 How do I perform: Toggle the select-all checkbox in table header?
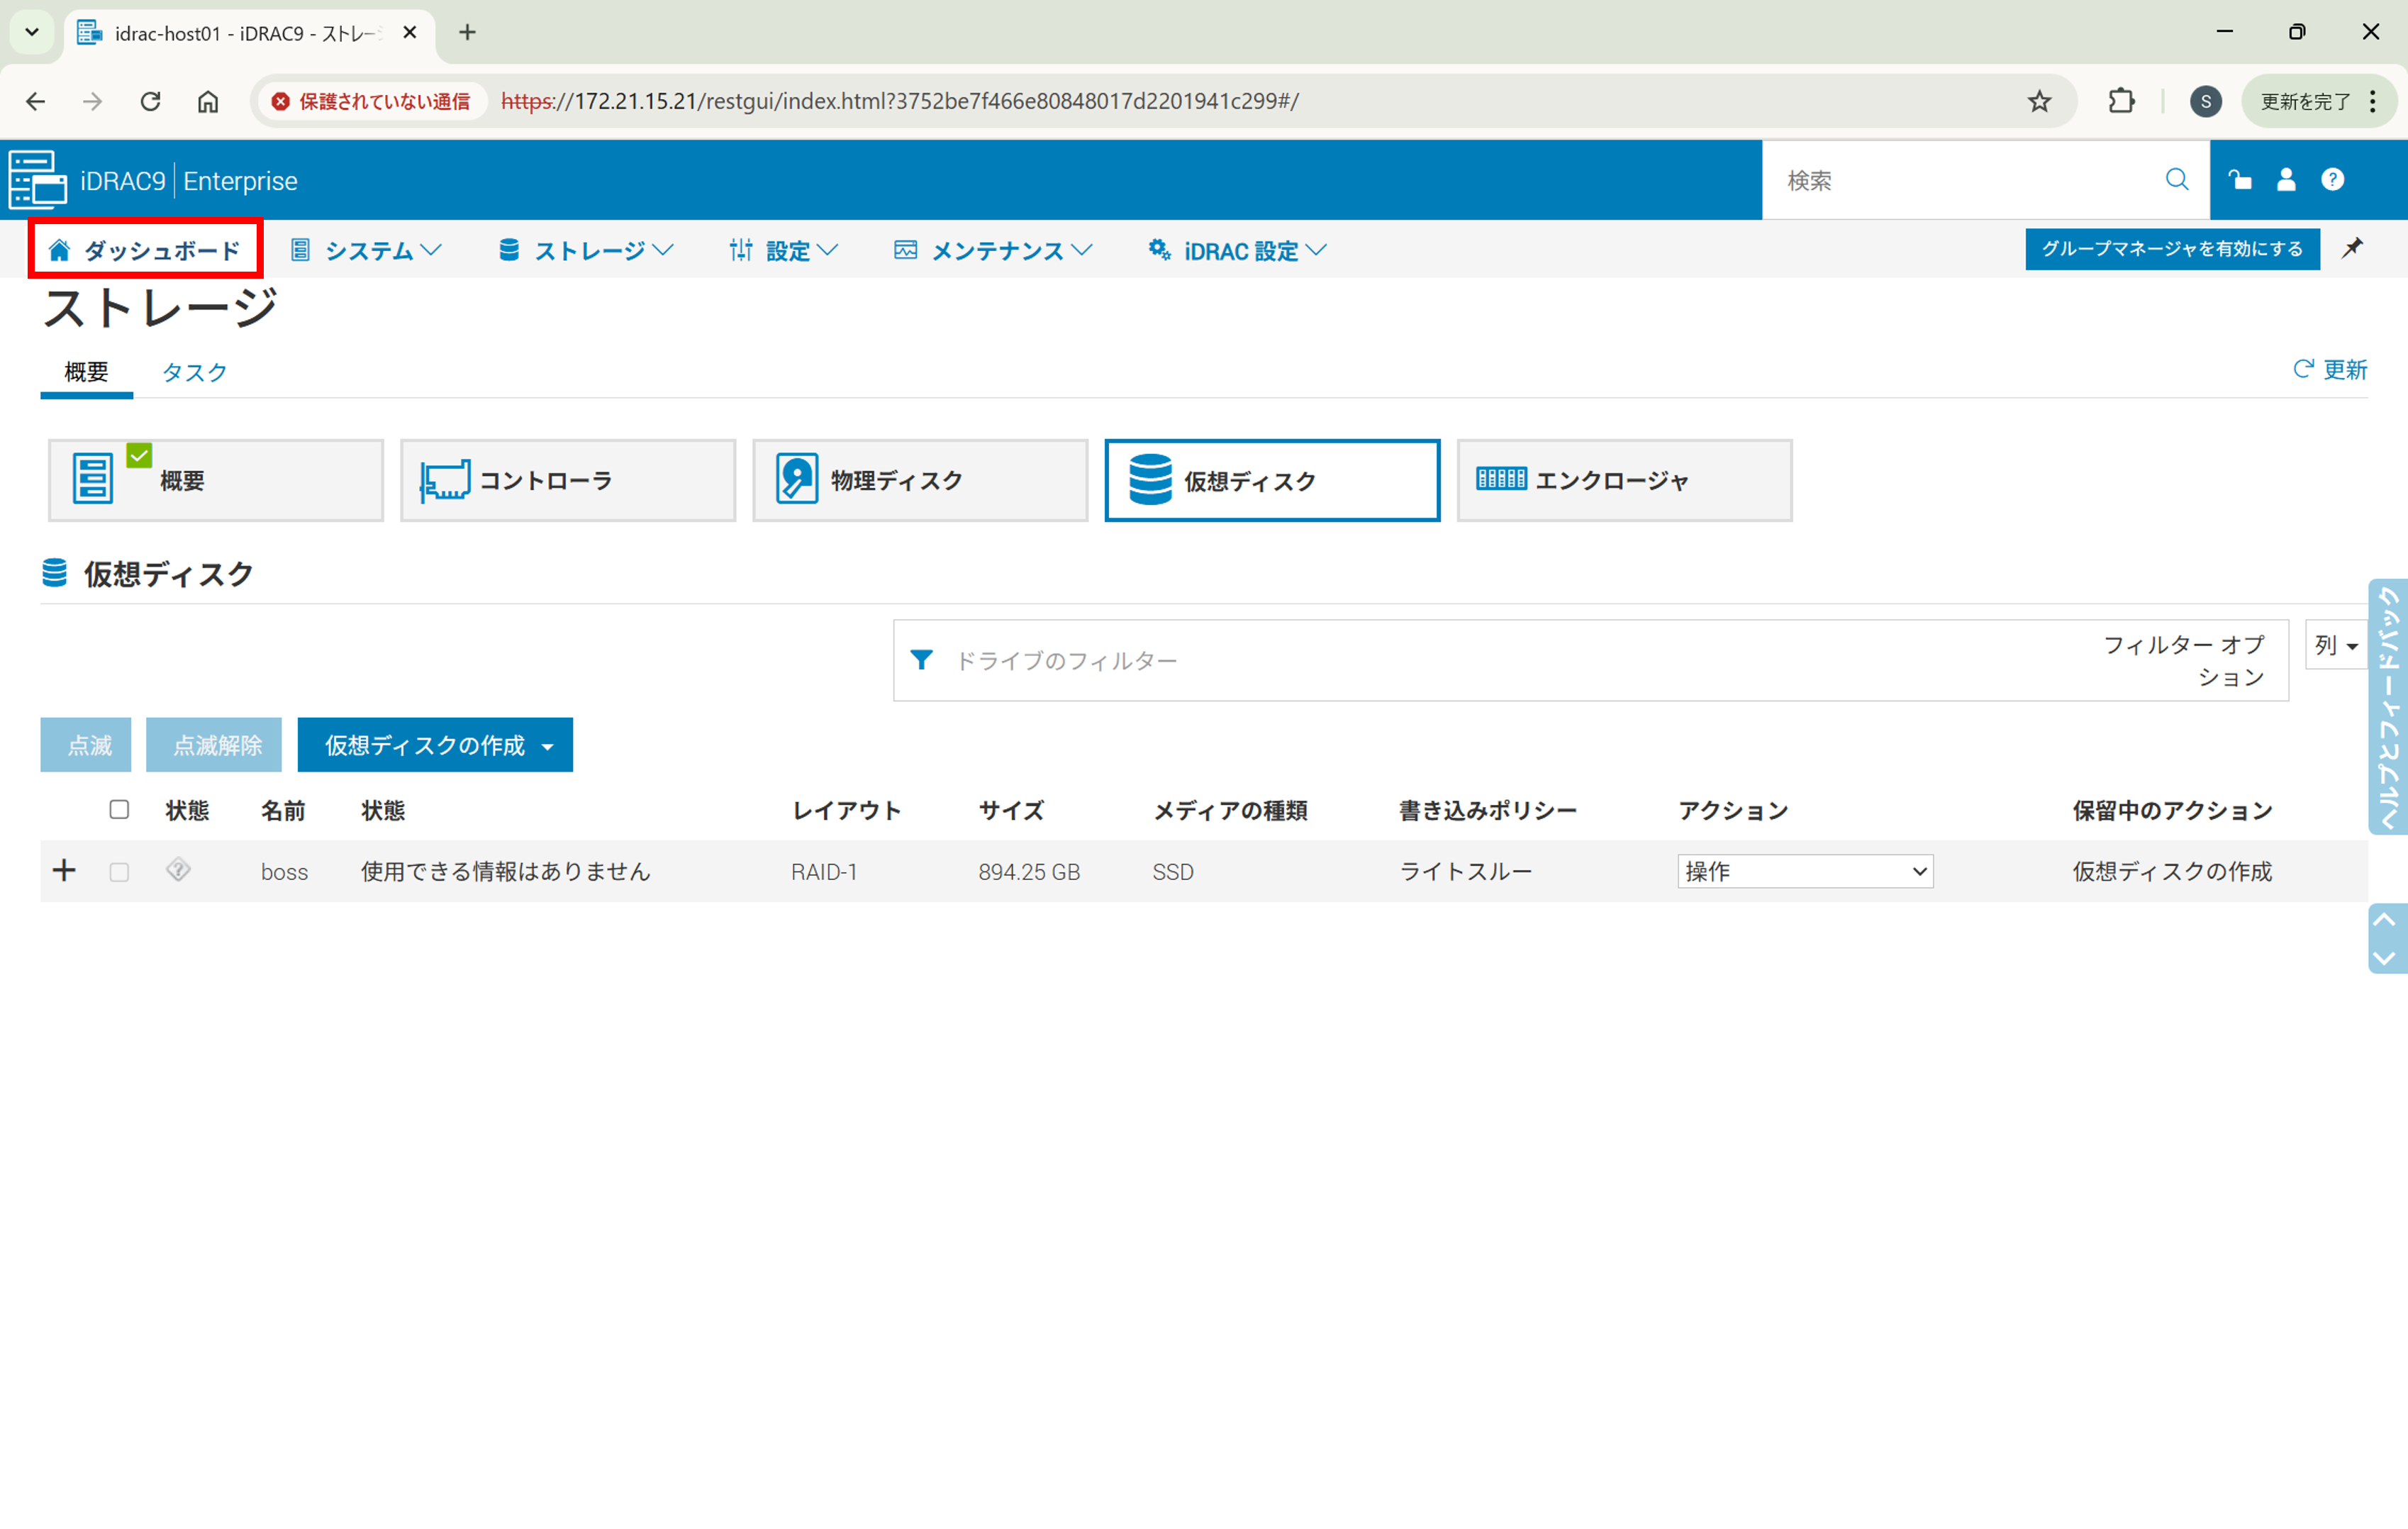click(119, 809)
